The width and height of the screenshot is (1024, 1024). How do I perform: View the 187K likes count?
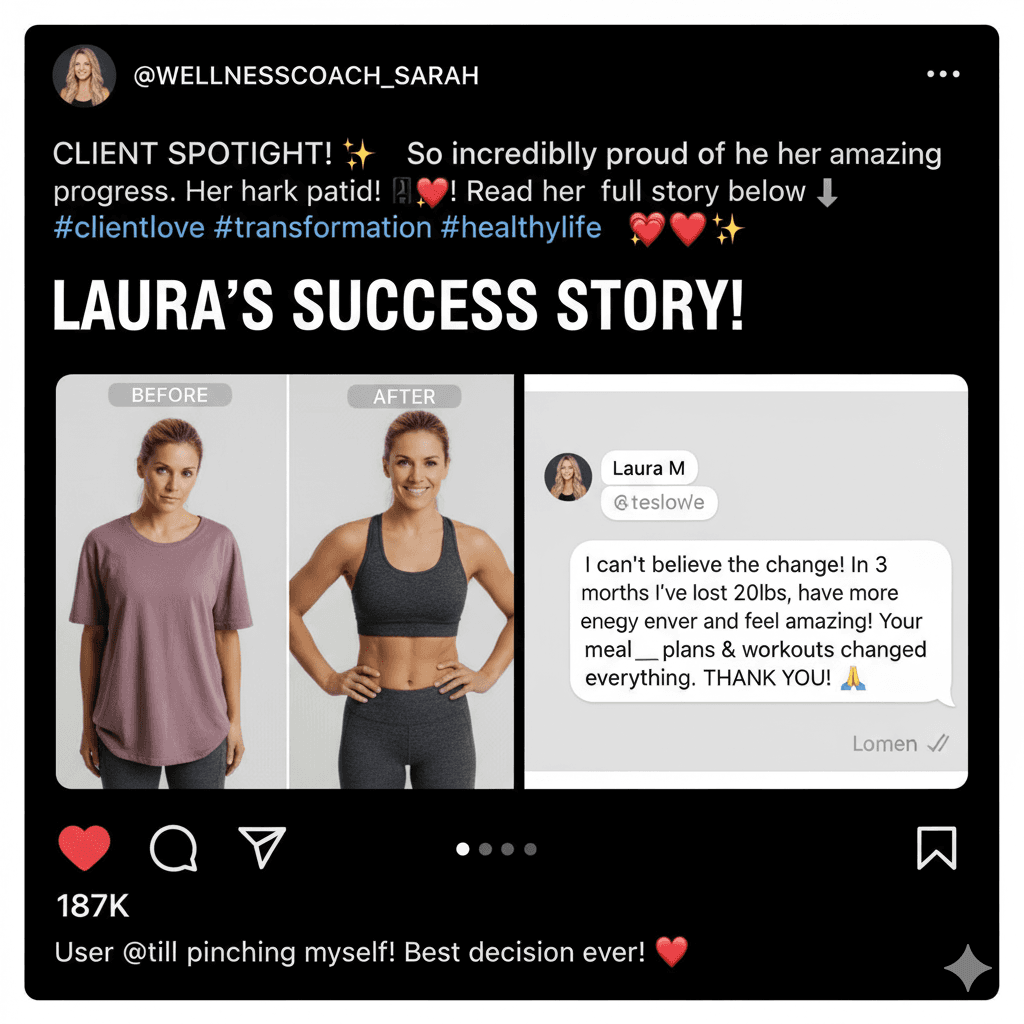93,906
